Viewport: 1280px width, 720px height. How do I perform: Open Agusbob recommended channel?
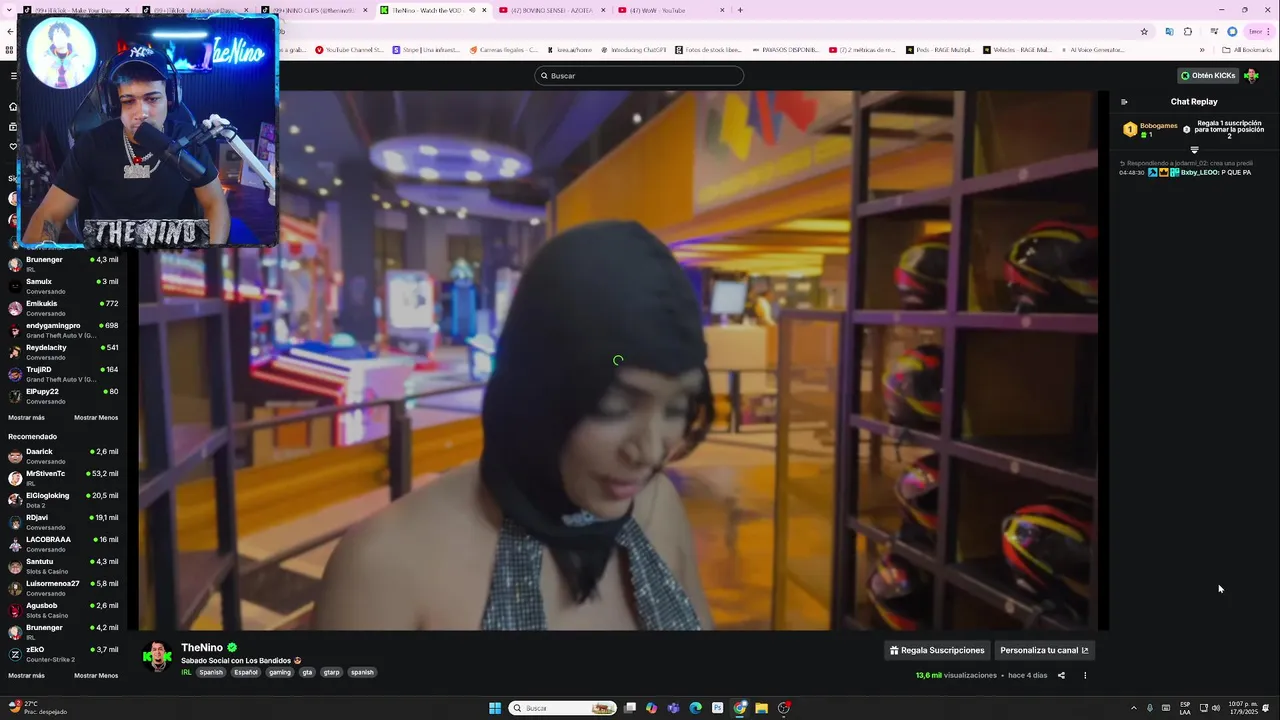[x=64, y=610]
